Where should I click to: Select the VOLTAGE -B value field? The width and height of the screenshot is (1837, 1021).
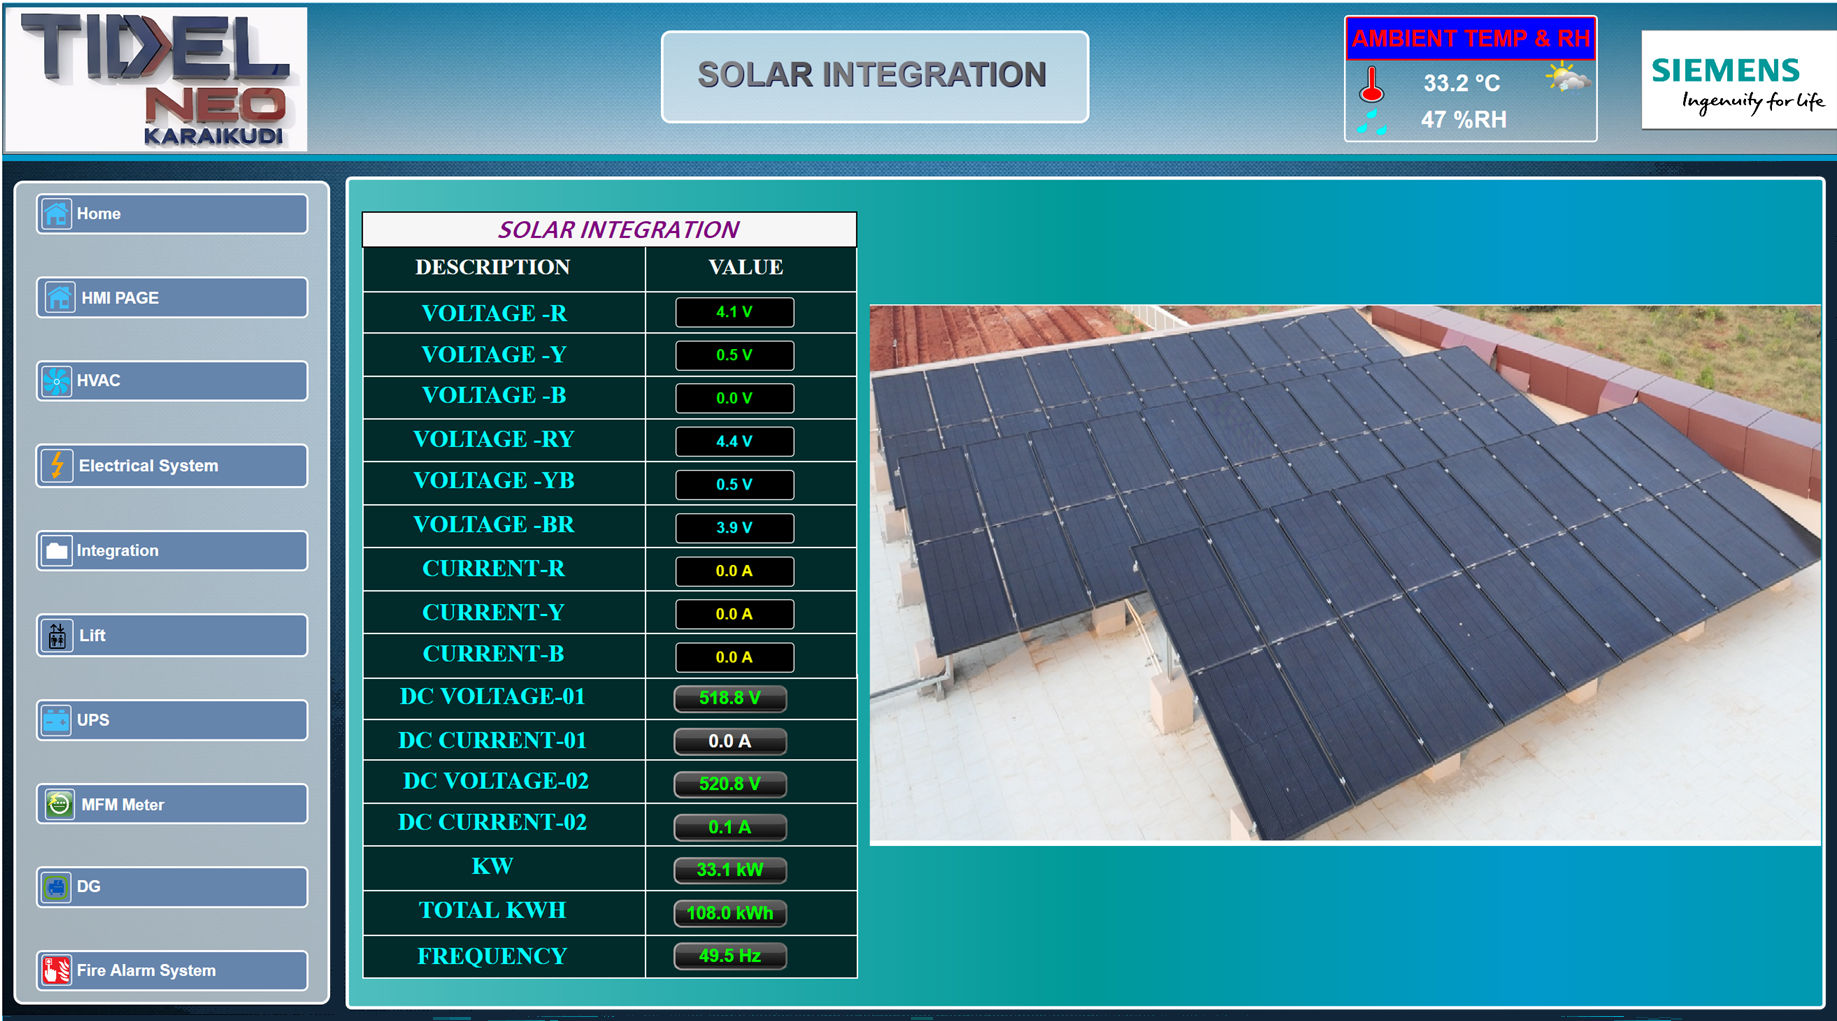[735, 398]
